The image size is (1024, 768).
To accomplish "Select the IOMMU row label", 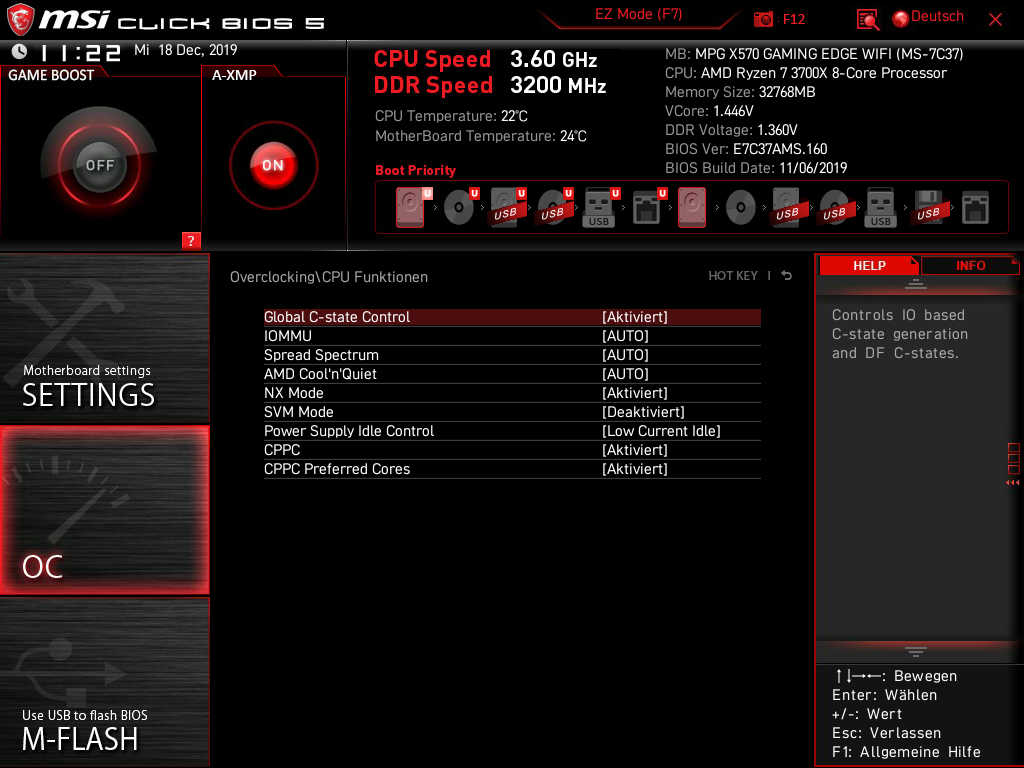I will 288,336.
